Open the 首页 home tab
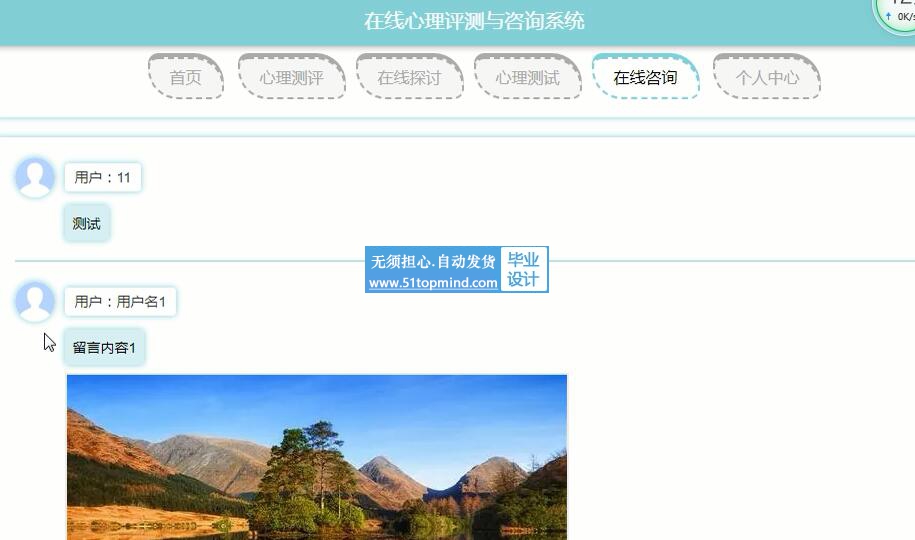 tap(185, 78)
